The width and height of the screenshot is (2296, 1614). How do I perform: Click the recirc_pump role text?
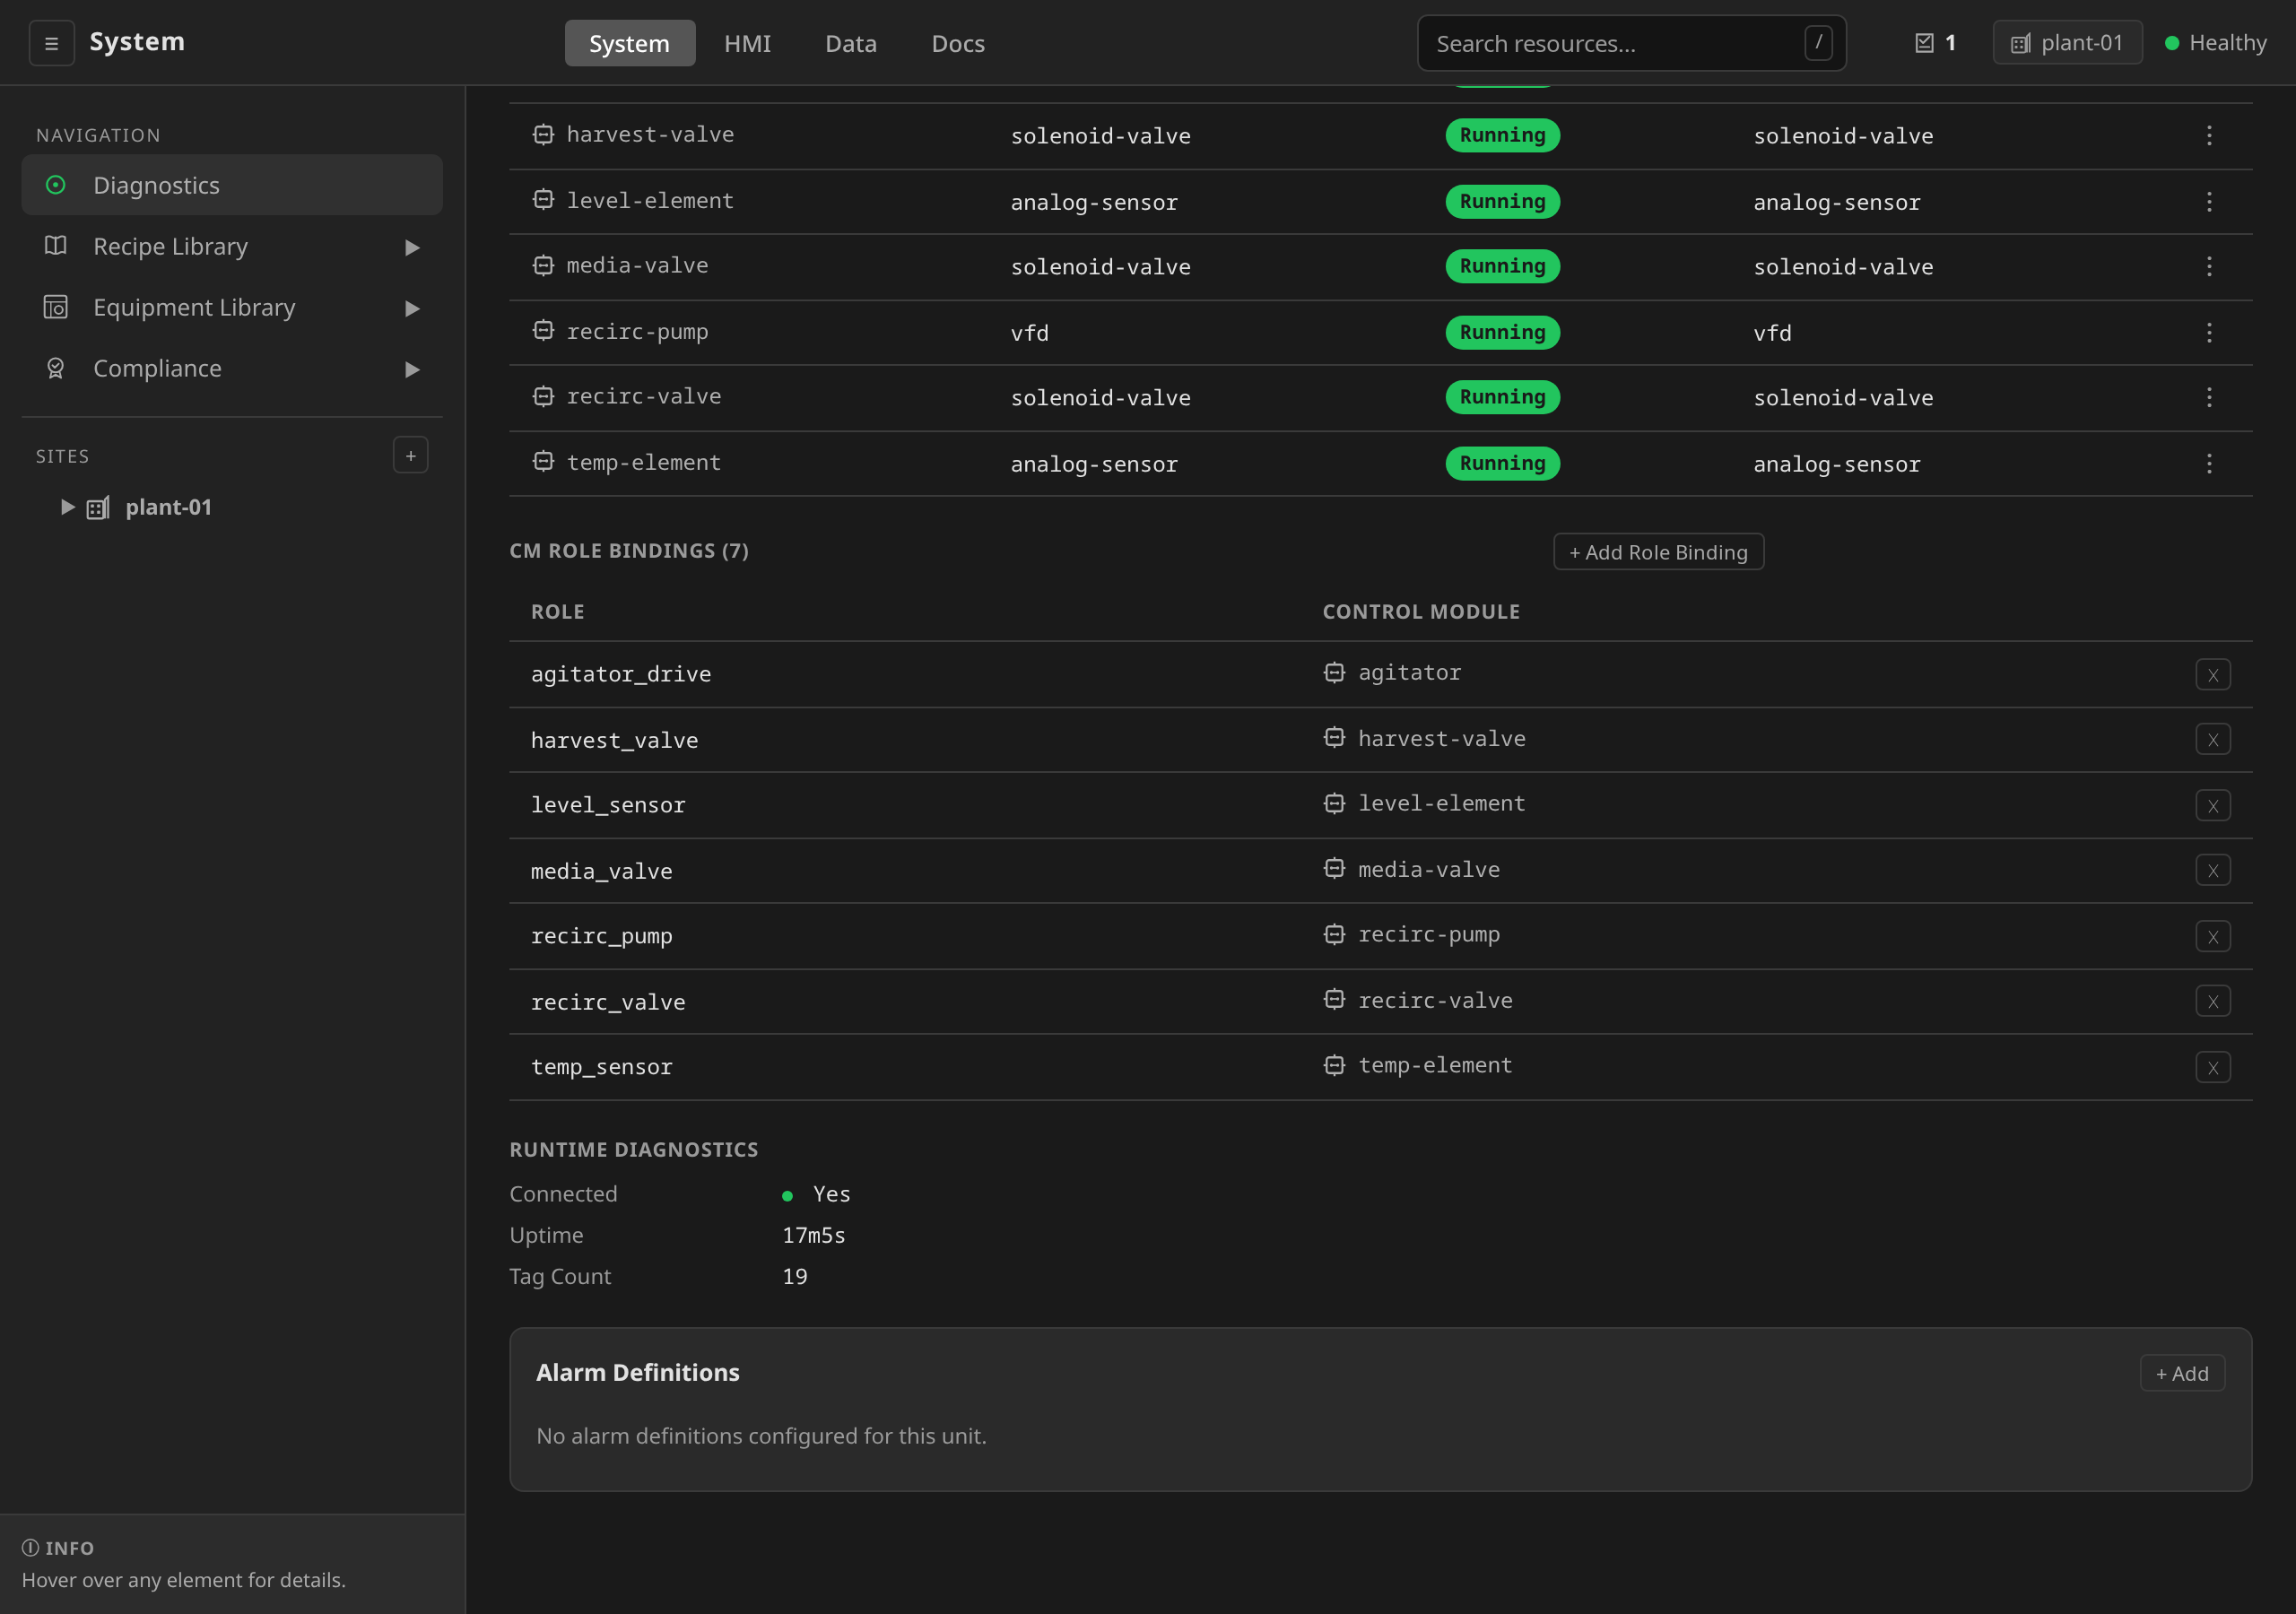pyautogui.click(x=601, y=936)
